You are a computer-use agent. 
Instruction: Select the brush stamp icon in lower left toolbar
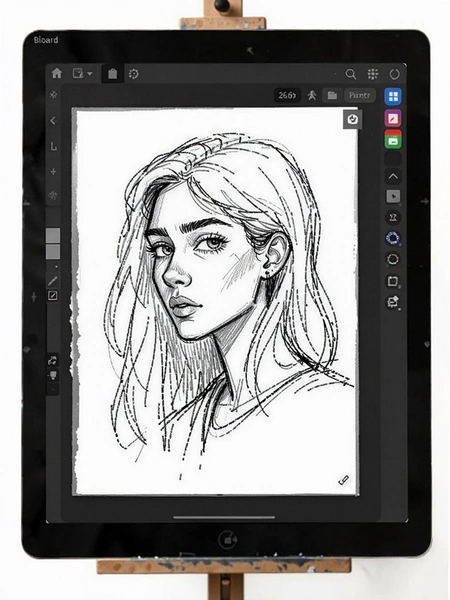coord(53,375)
